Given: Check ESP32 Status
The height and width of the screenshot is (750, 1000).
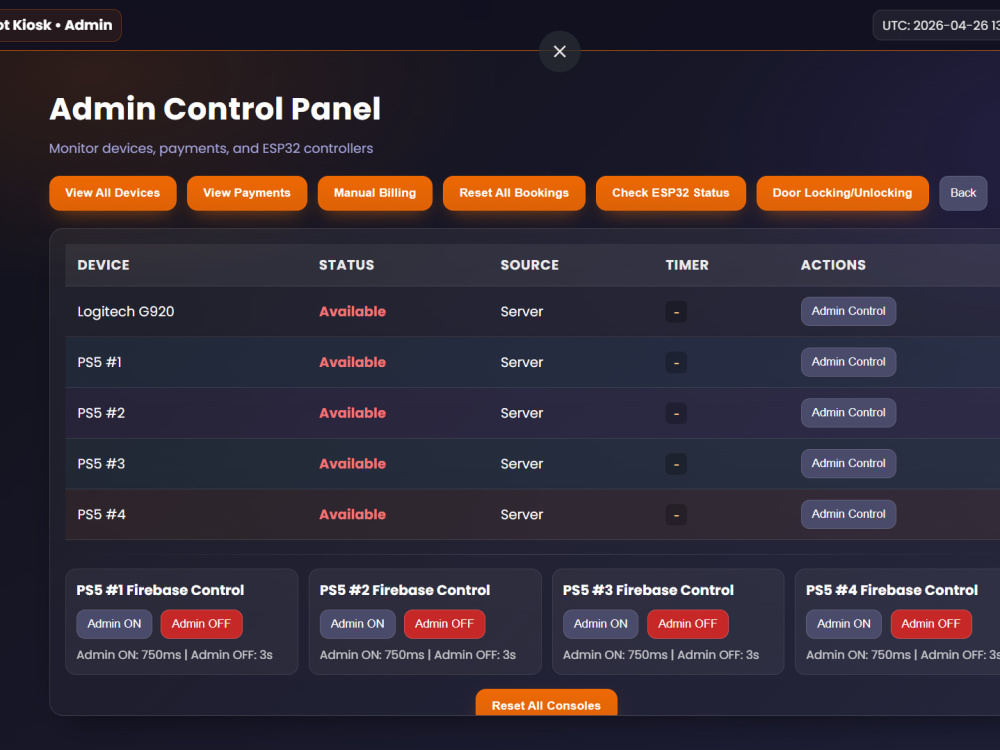Looking at the screenshot, I should click(x=671, y=193).
